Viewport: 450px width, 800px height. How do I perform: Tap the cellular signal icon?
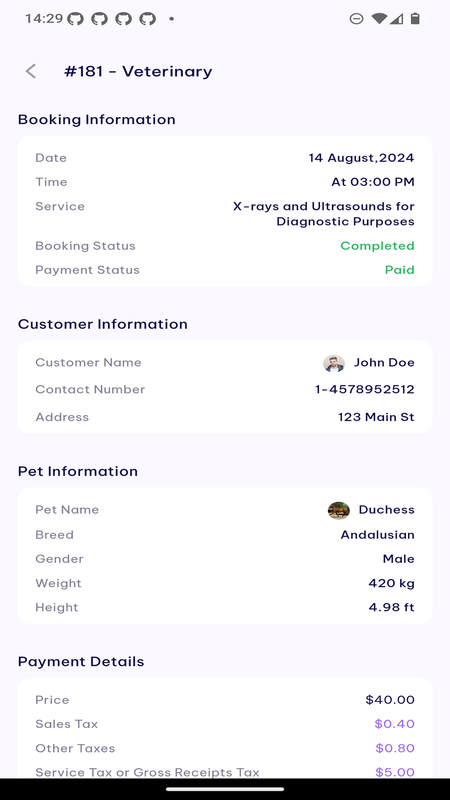click(x=396, y=19)
